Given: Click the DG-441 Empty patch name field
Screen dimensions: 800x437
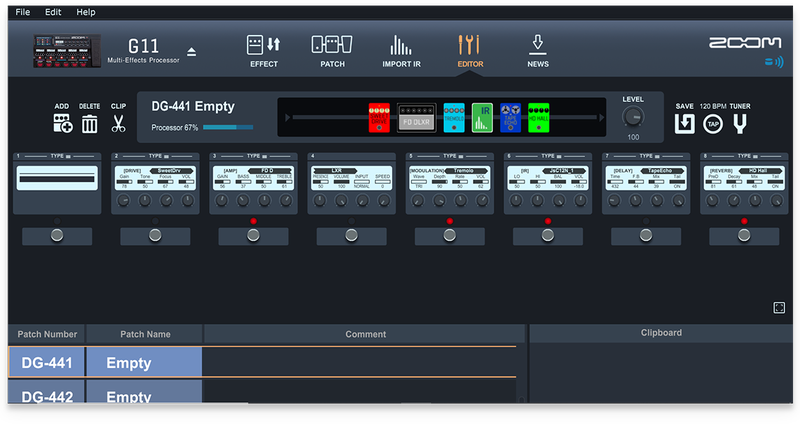Looking at the screenshot, I should pyautogui.click(x=193, y=107).
